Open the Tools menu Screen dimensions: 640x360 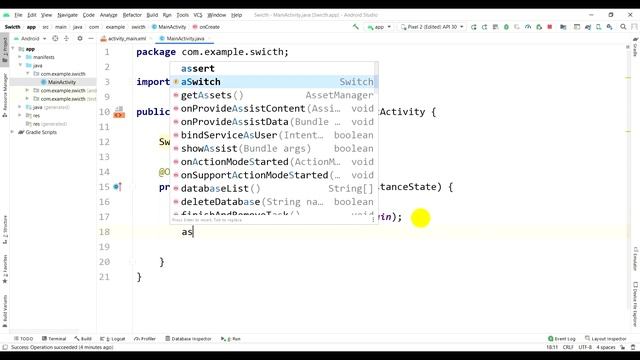coord(182,15)
